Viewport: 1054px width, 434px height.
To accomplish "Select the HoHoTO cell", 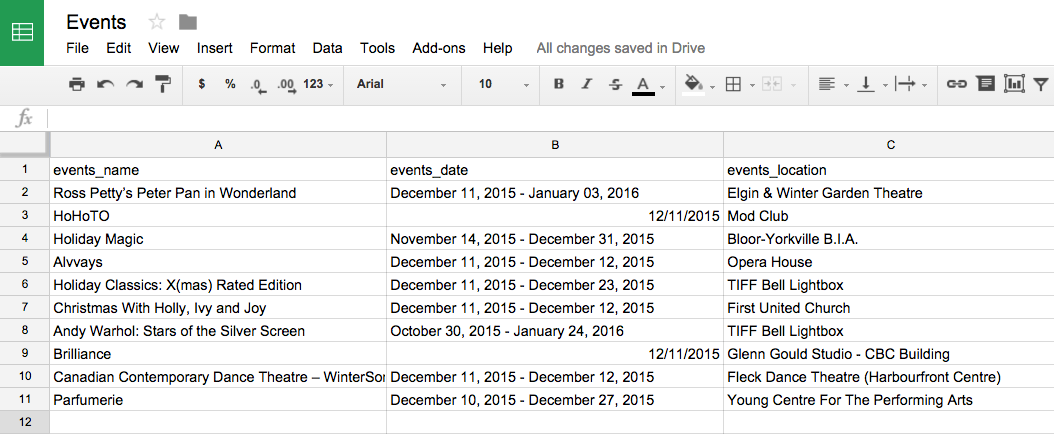I will point(218,216).
